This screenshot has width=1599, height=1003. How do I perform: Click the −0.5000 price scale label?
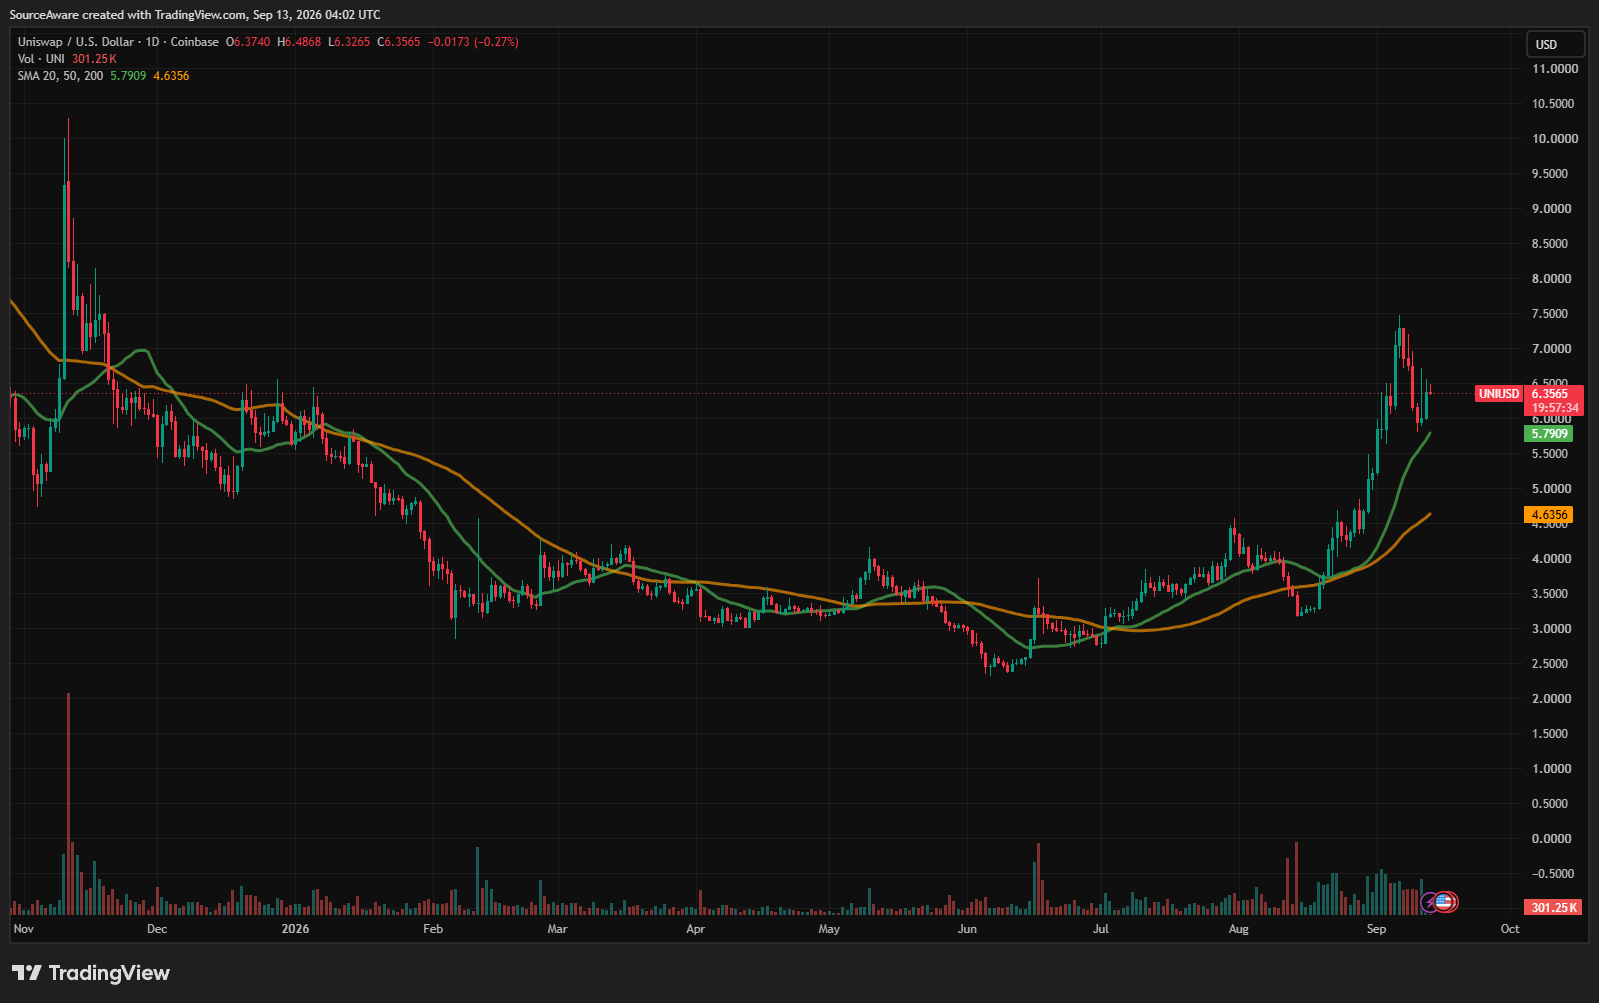pyautogui.click(x=1551, y=874)
